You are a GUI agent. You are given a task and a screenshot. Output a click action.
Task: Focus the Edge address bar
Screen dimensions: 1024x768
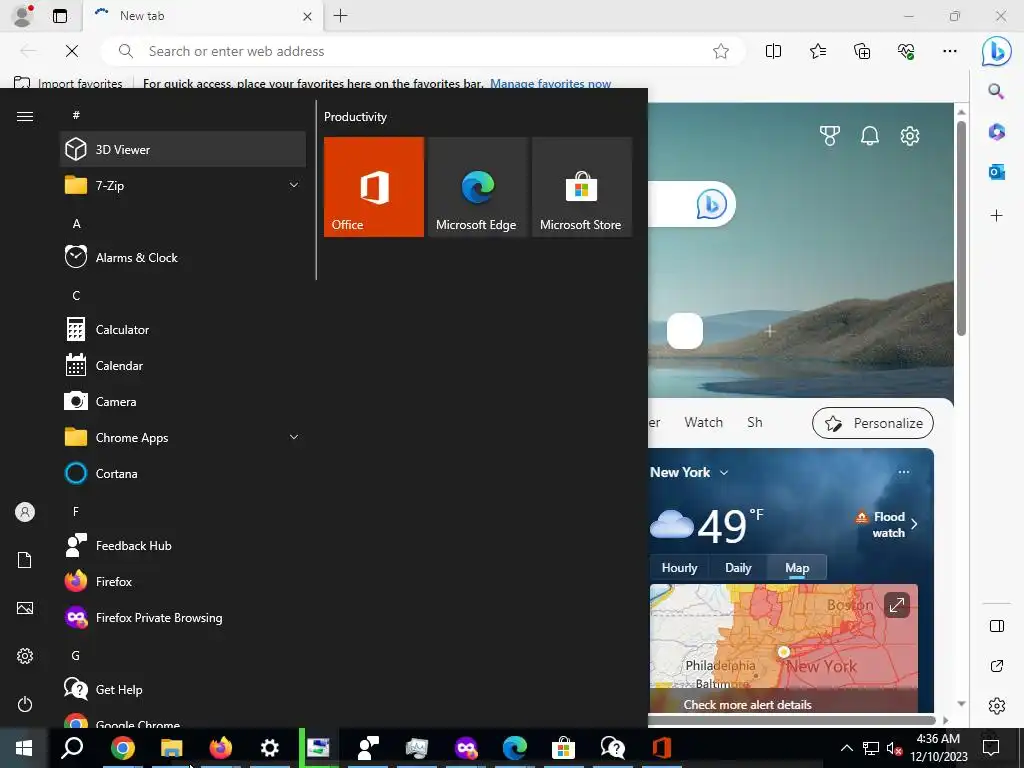click(x=423, y=51)
